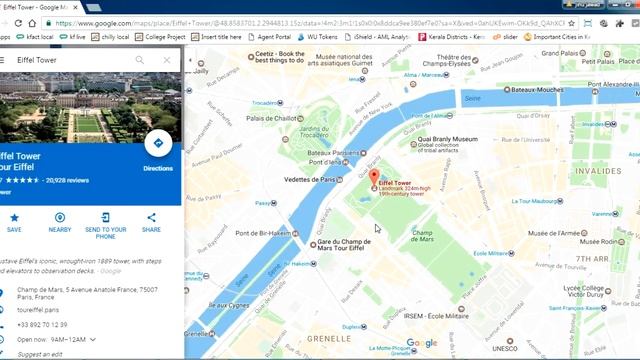Open the Insert title here bookmark

(216, 37)
